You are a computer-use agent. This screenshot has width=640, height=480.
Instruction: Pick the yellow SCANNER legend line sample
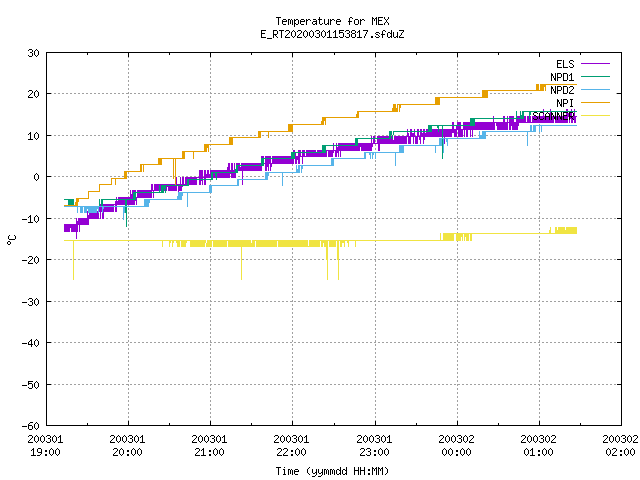(x=595, y=116)
